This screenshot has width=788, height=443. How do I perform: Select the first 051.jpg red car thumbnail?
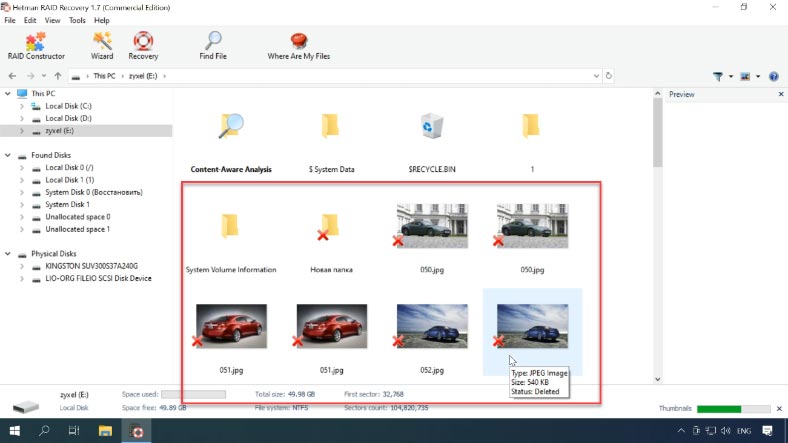(231, 326)
